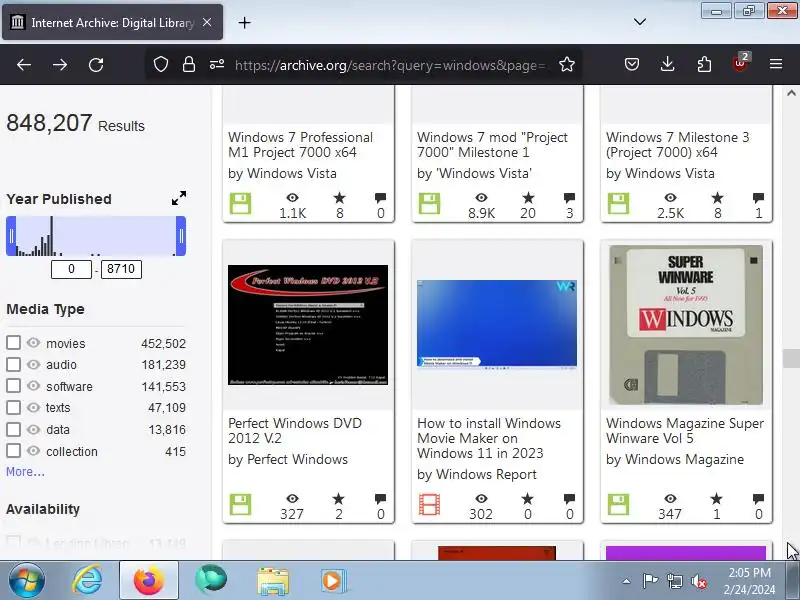The image size is (800, 600).
Task: View site security padlock details
Action: pyautogui.click(x=189, y=65)
